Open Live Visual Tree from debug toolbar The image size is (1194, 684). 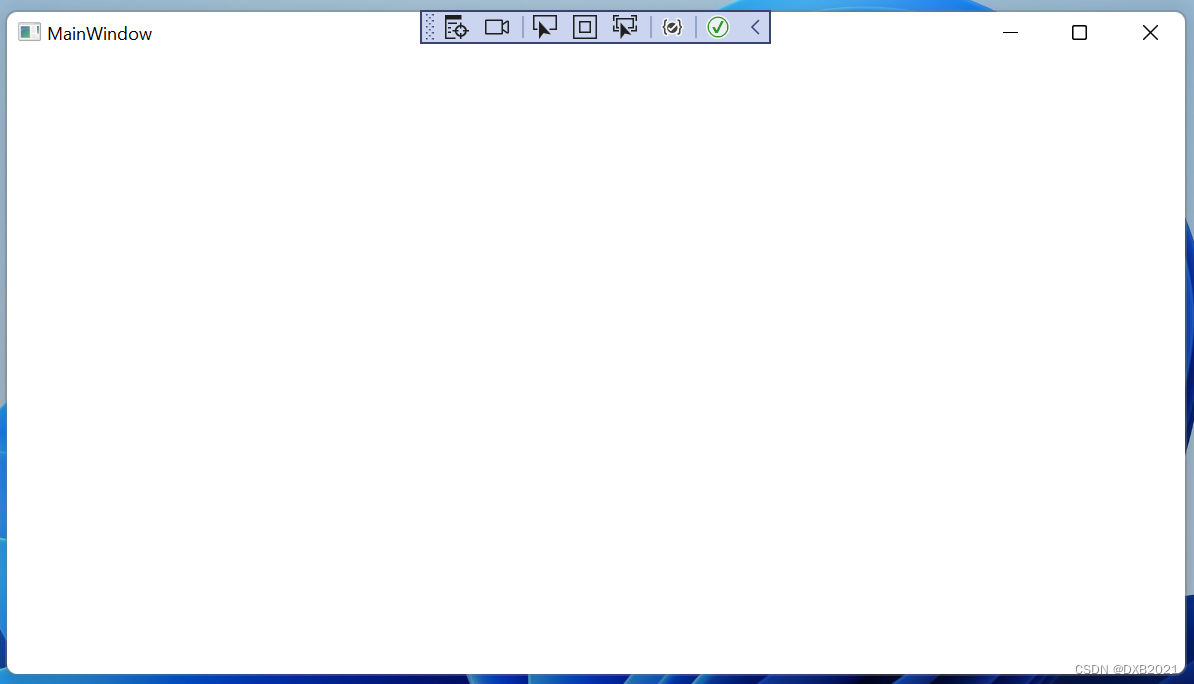coord(456,27)
